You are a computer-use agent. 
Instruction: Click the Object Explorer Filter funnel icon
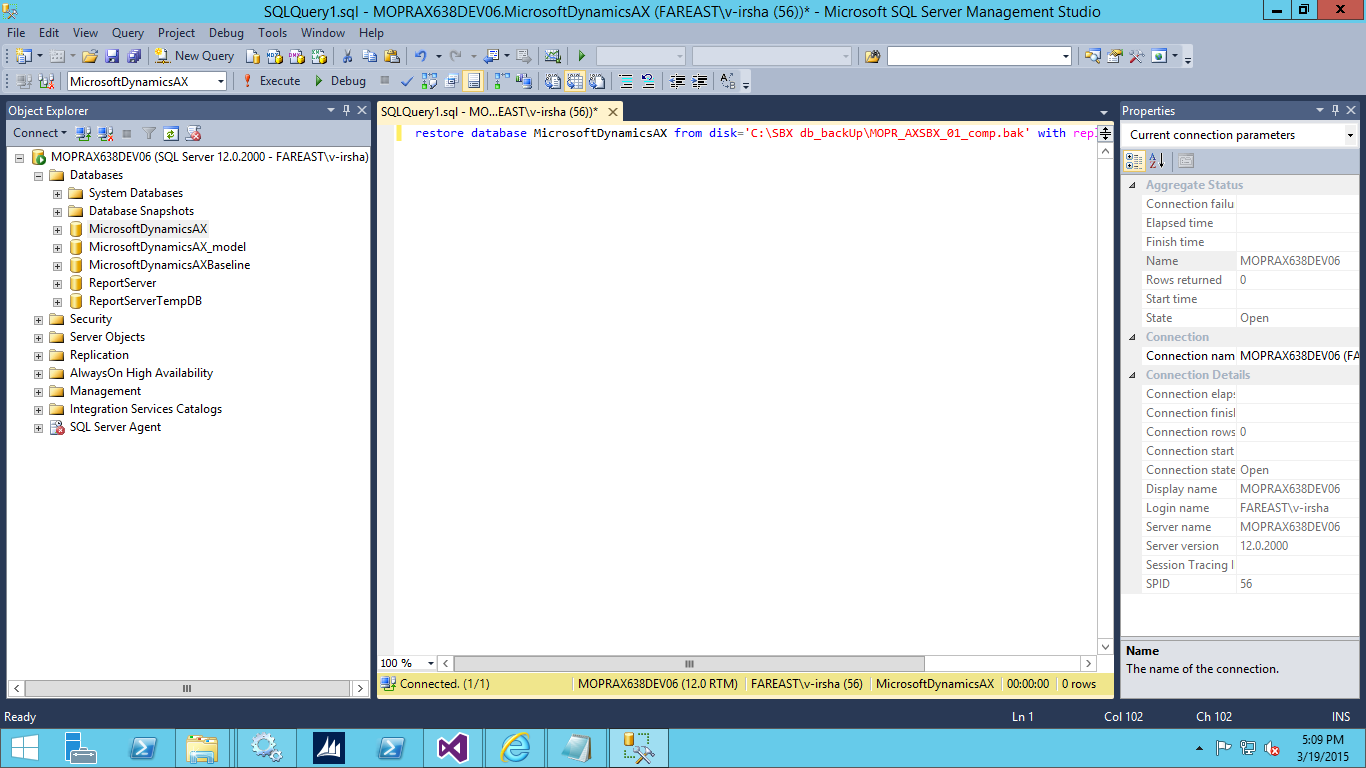pyautogui.click(x=149, y=133)
